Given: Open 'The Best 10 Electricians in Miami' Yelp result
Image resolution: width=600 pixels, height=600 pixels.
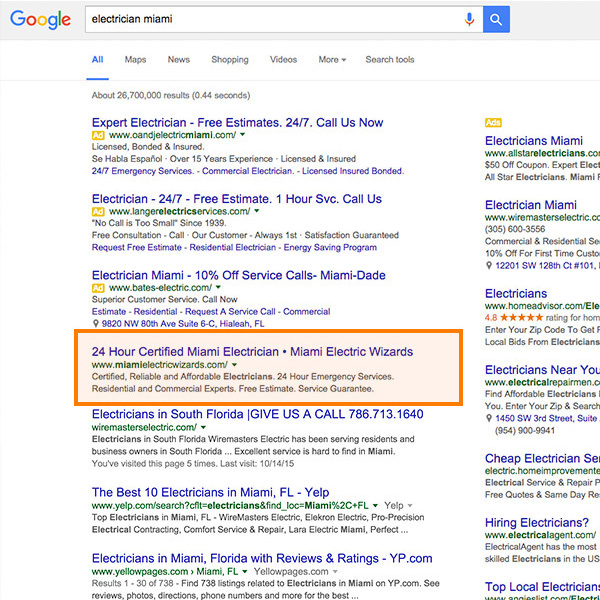Looking at the screenshot, I should click(x=210, y=492).
